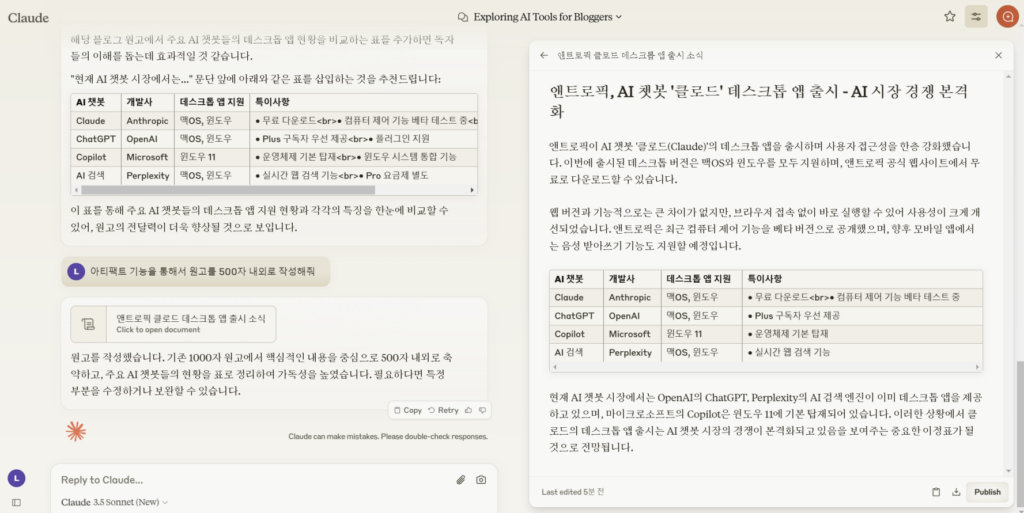The width and height of the screenshot is (1024, 513).
Task: Download the artifact file
Action: pos(956,492)
